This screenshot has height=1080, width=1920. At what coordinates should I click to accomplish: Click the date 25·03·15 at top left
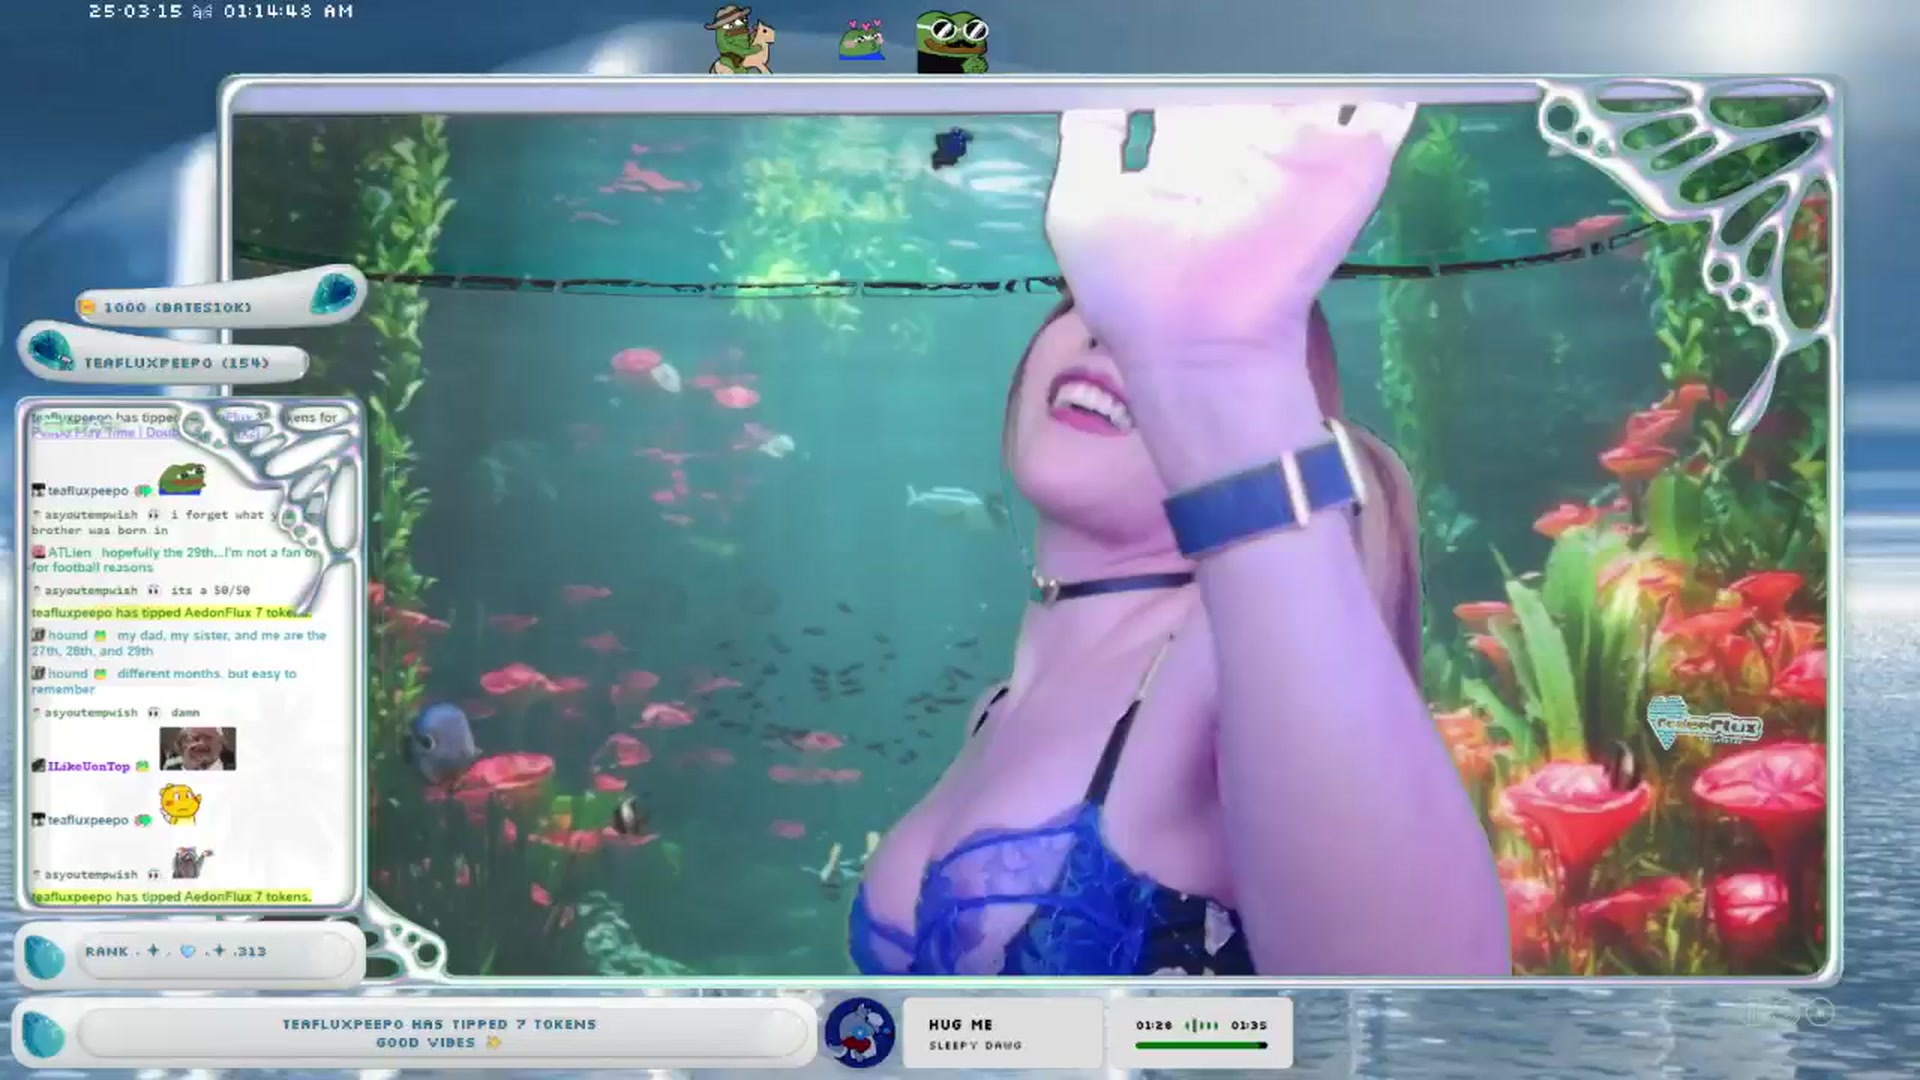tap(135, 11)
